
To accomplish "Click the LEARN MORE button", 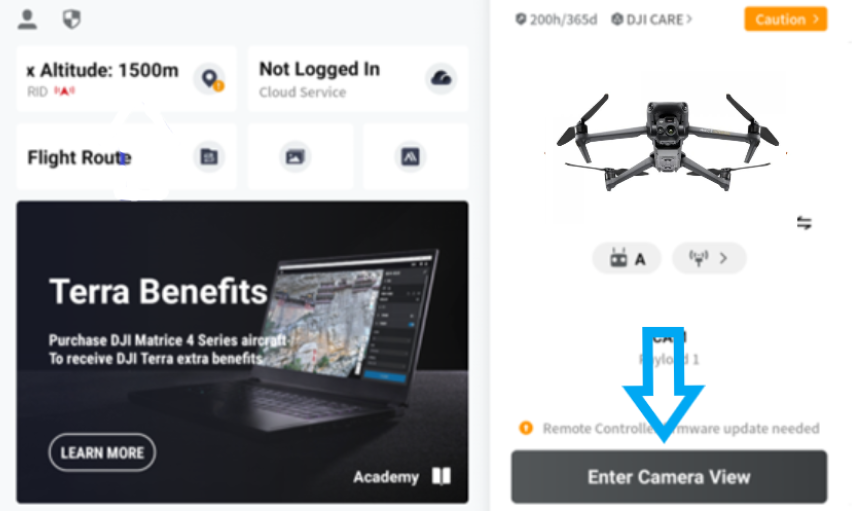I will click(102, 453).
